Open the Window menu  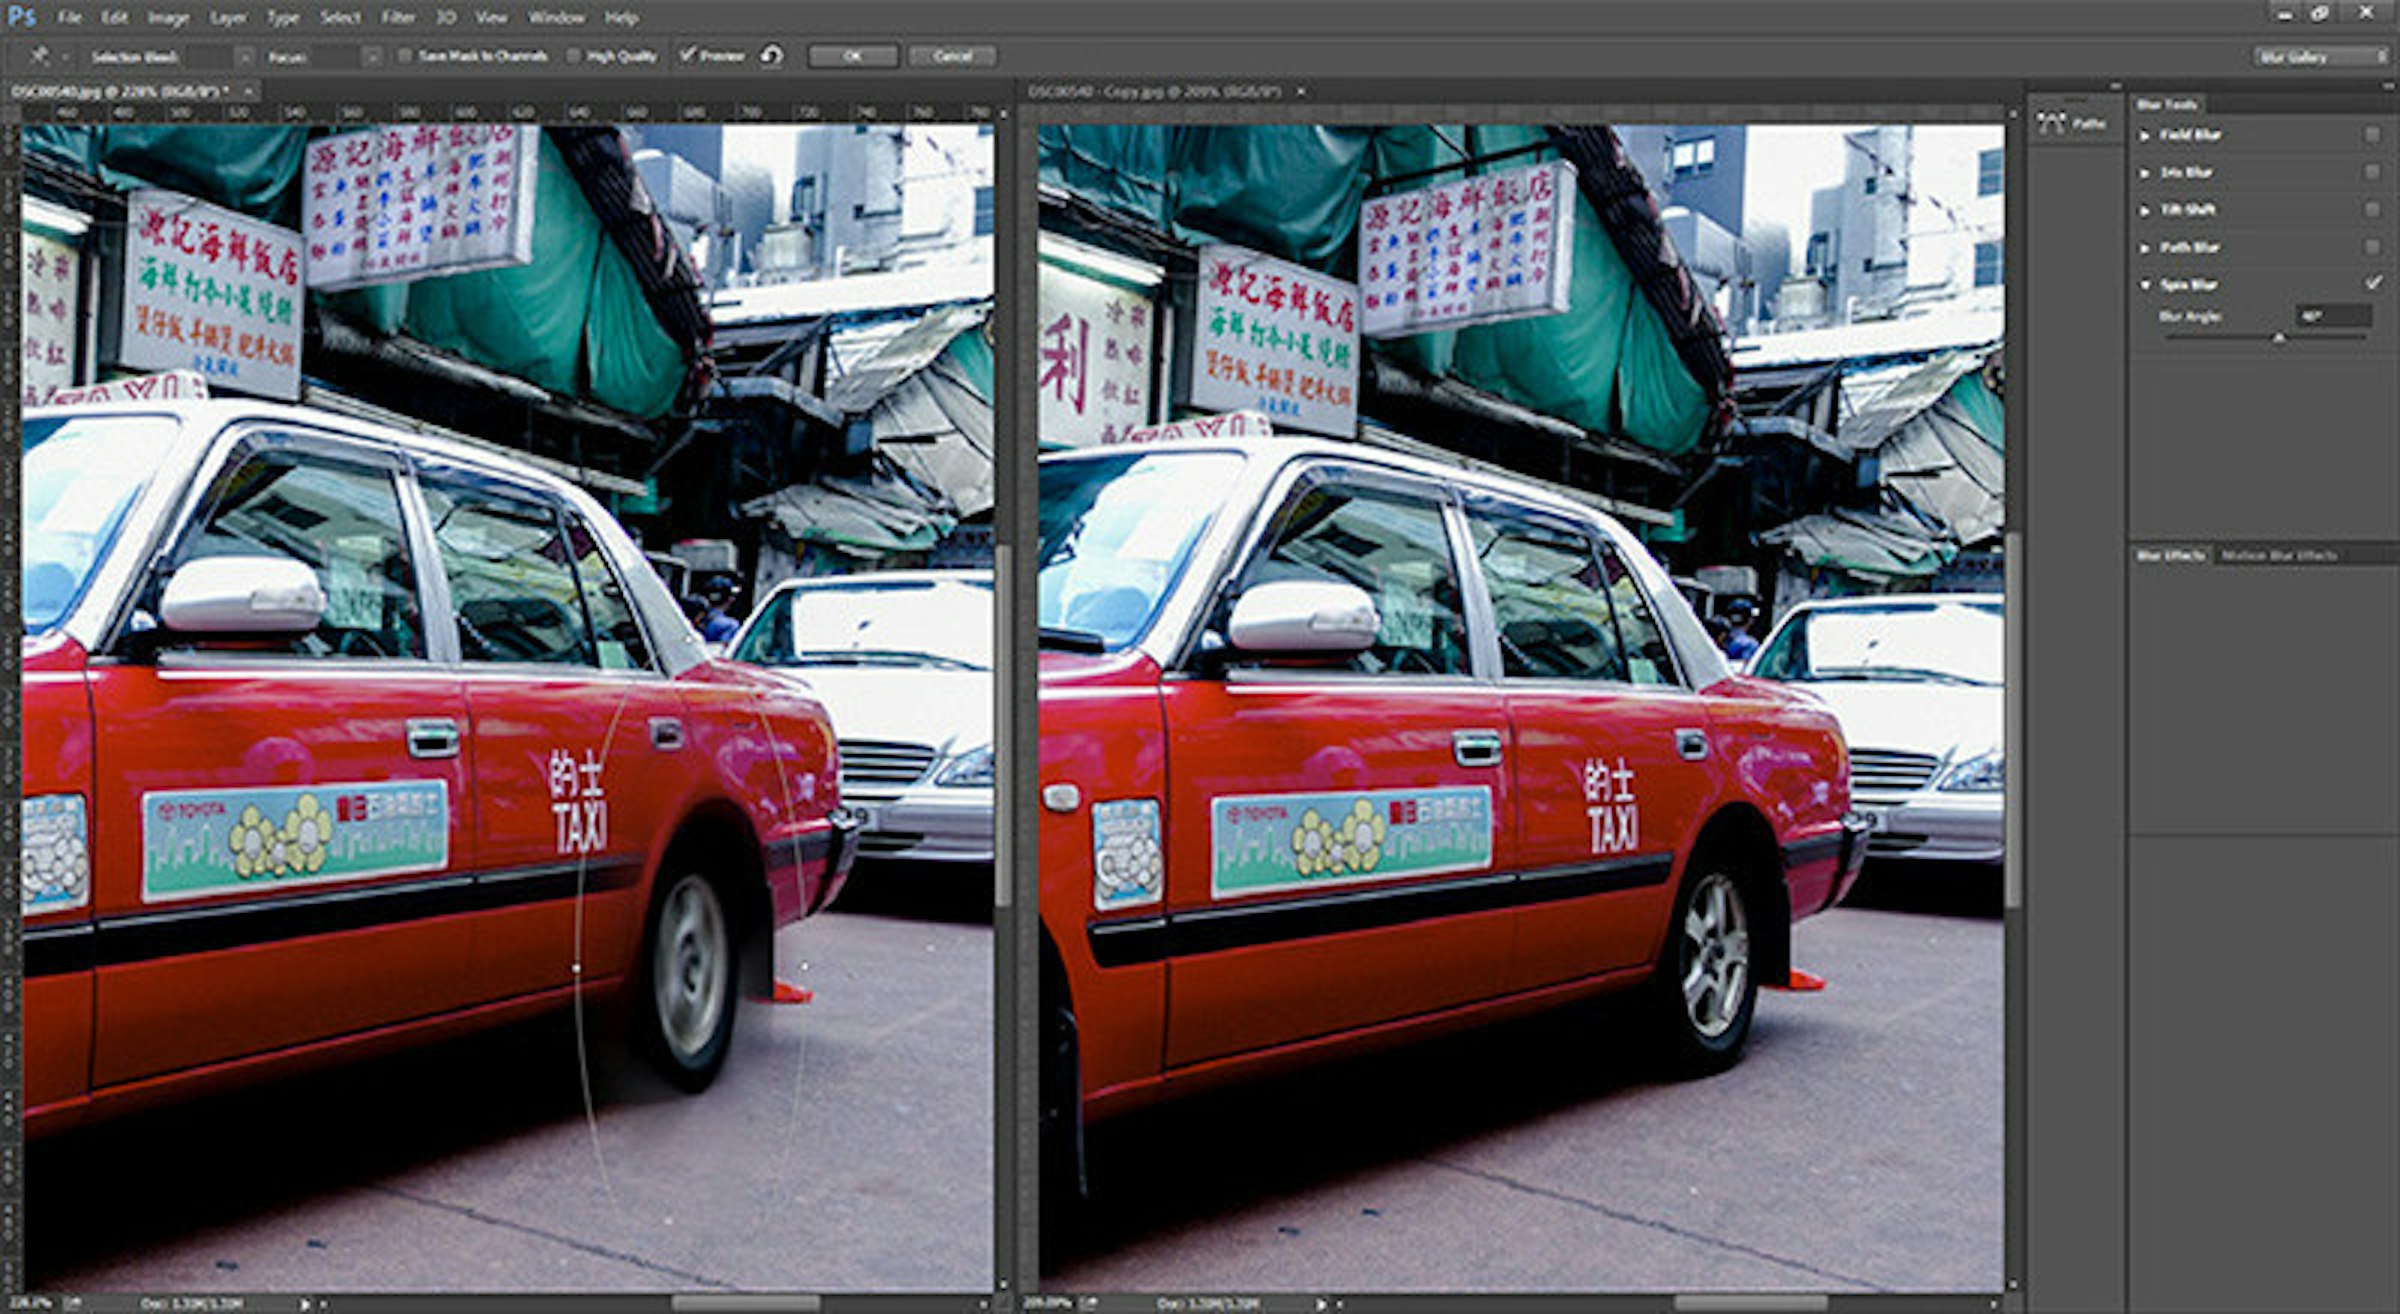coord(557,18)
